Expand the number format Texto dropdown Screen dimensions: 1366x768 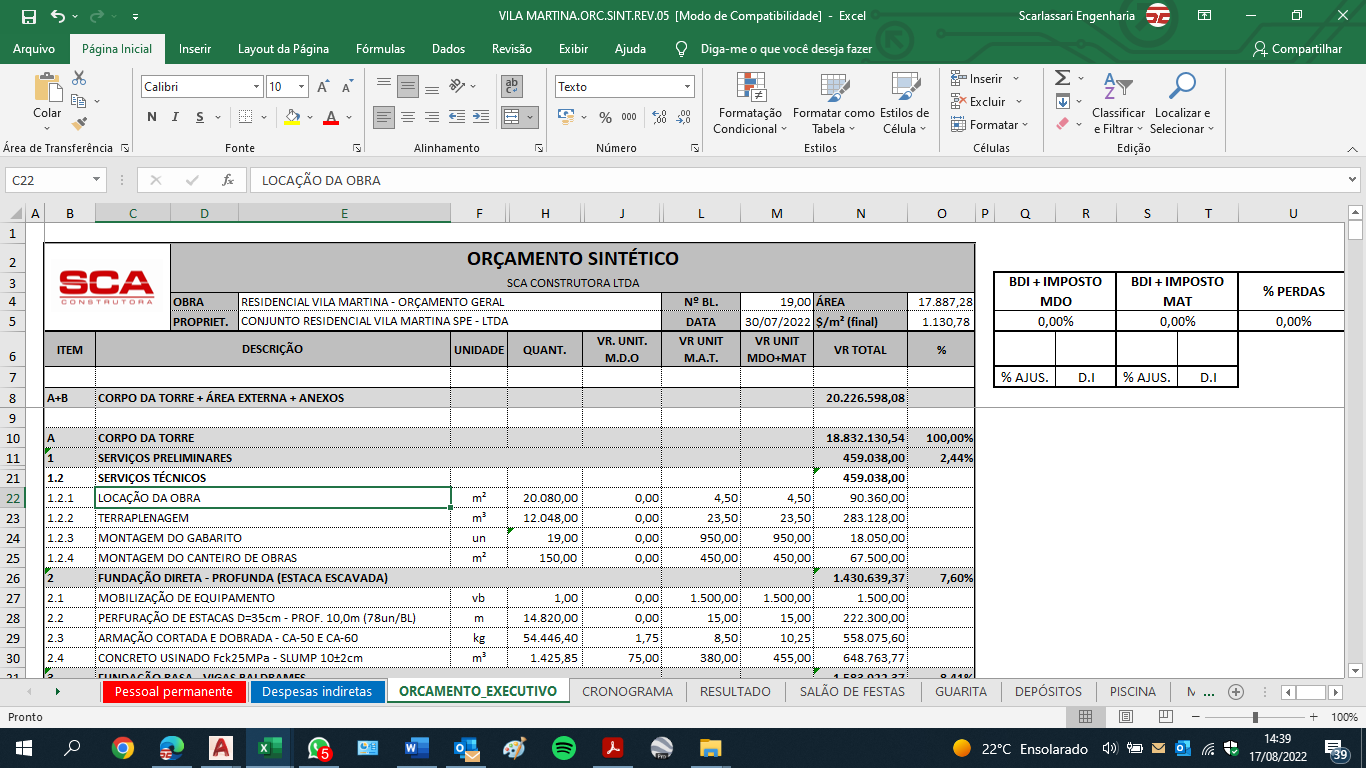click(x=687, y=87)
